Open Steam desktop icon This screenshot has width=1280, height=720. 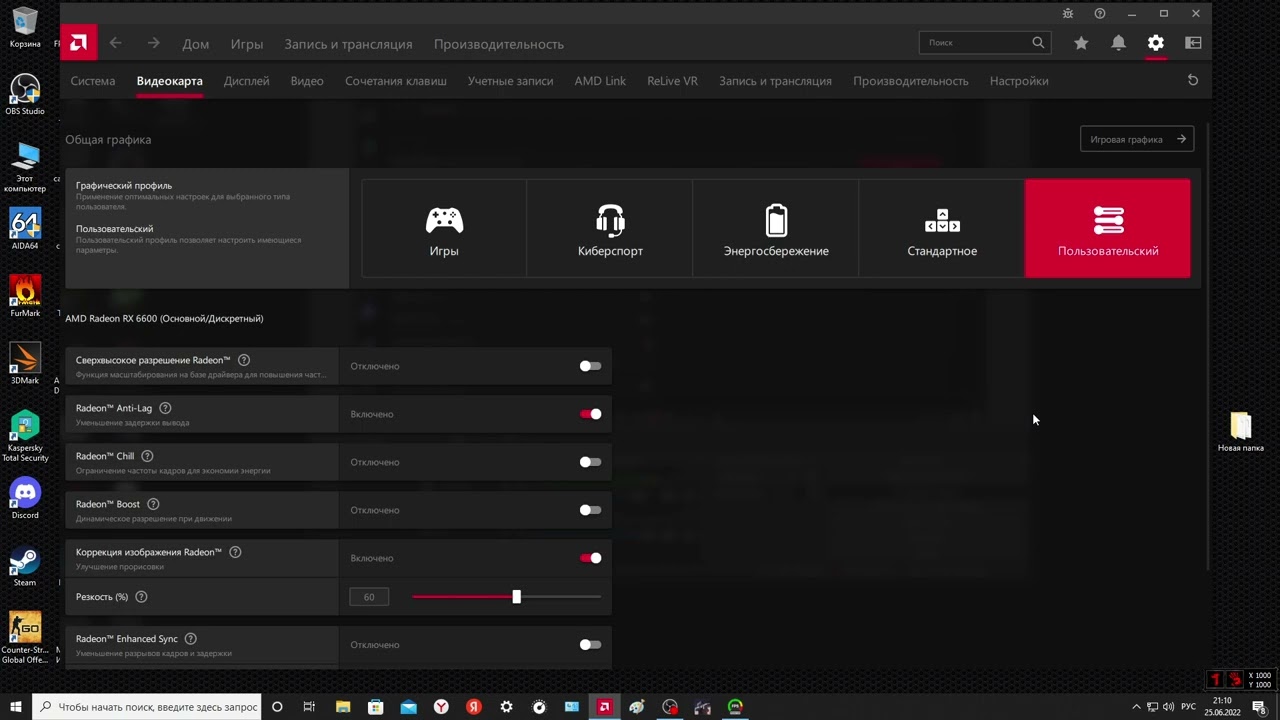[25, 565]
